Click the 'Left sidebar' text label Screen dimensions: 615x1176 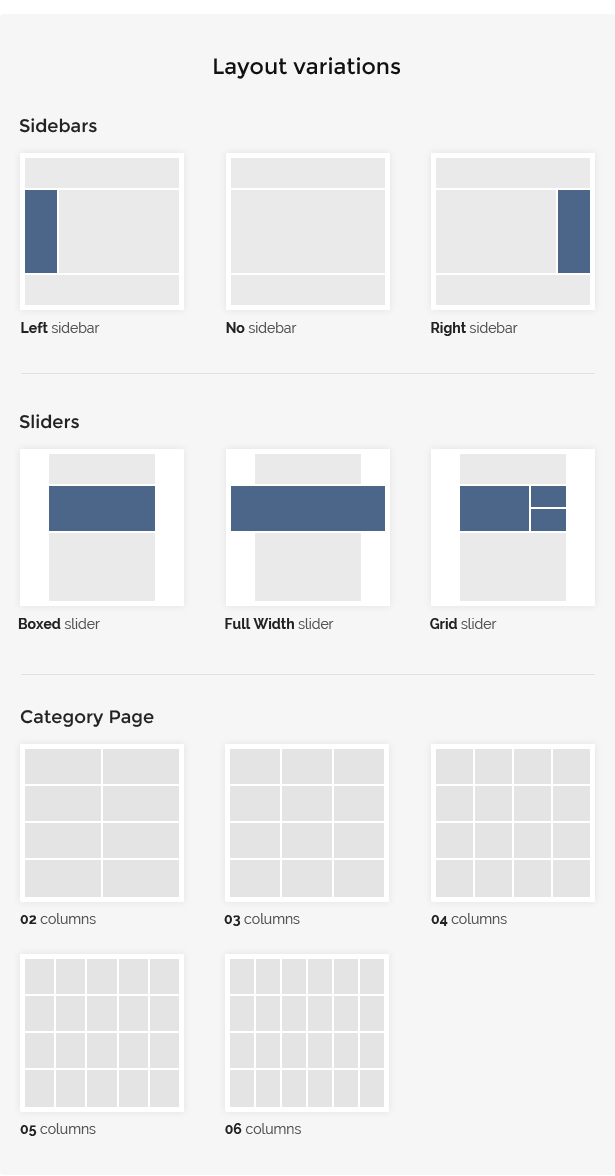60,328
